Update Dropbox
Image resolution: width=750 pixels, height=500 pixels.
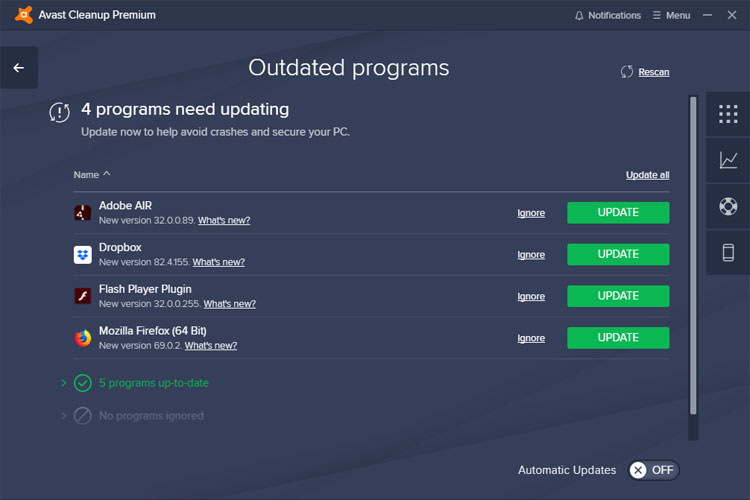618,254
